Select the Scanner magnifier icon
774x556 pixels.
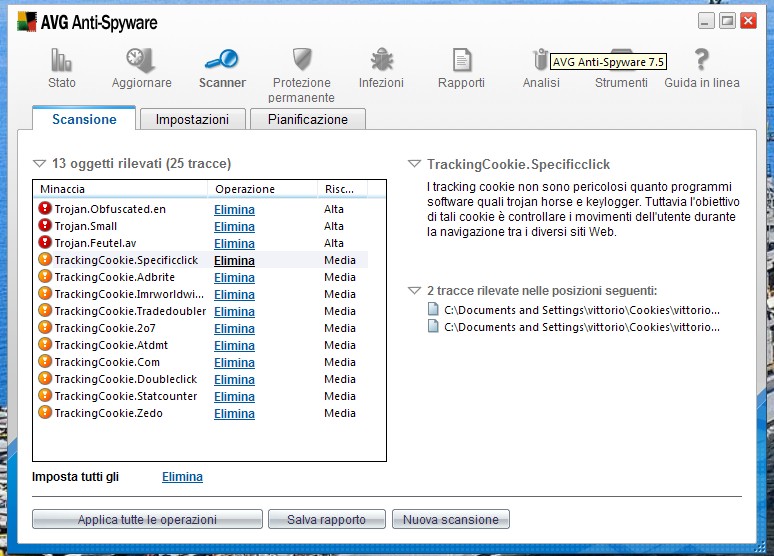pos(222,59)
